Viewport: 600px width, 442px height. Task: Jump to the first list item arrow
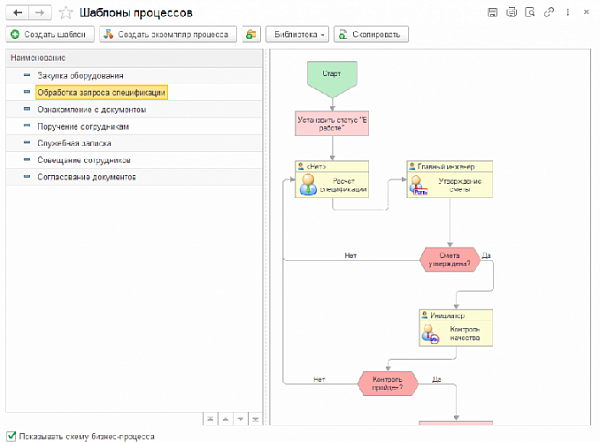[210, 419]
